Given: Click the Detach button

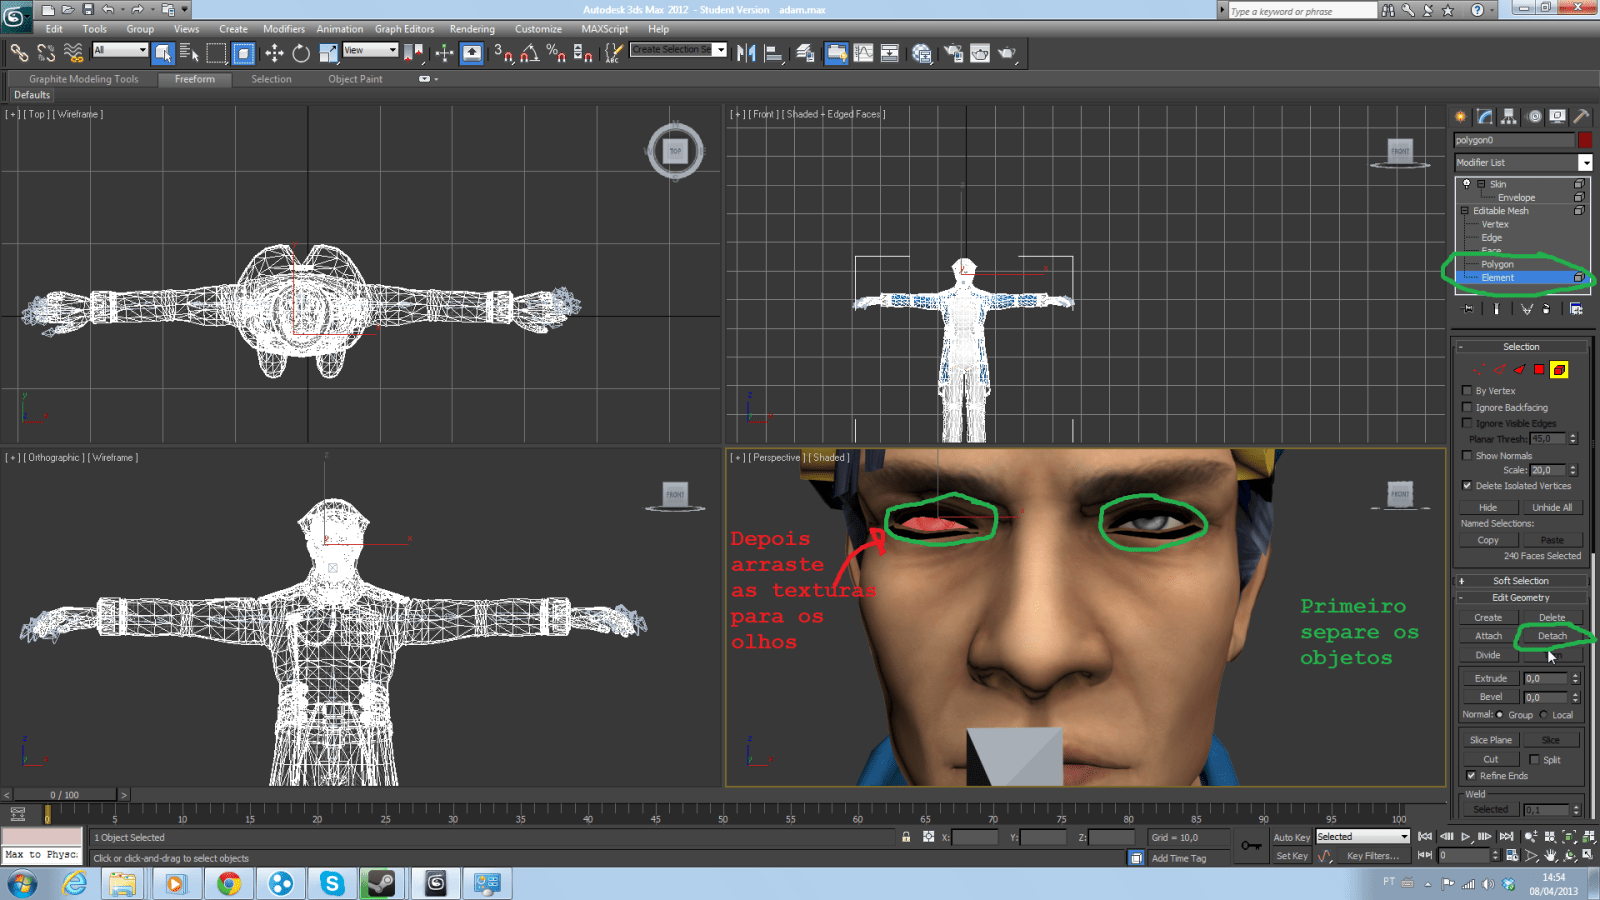Looking at the screenshot, I should click(1553, 636).
